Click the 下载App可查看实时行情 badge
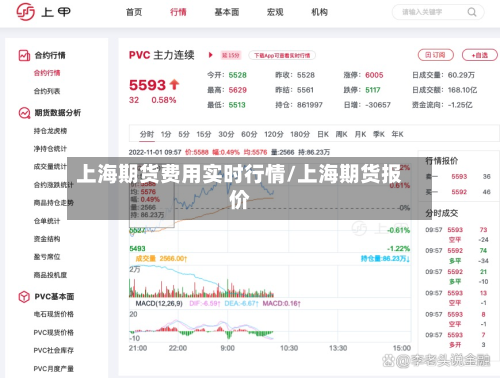This screenshot has height=378, width=500. [282, 55]
